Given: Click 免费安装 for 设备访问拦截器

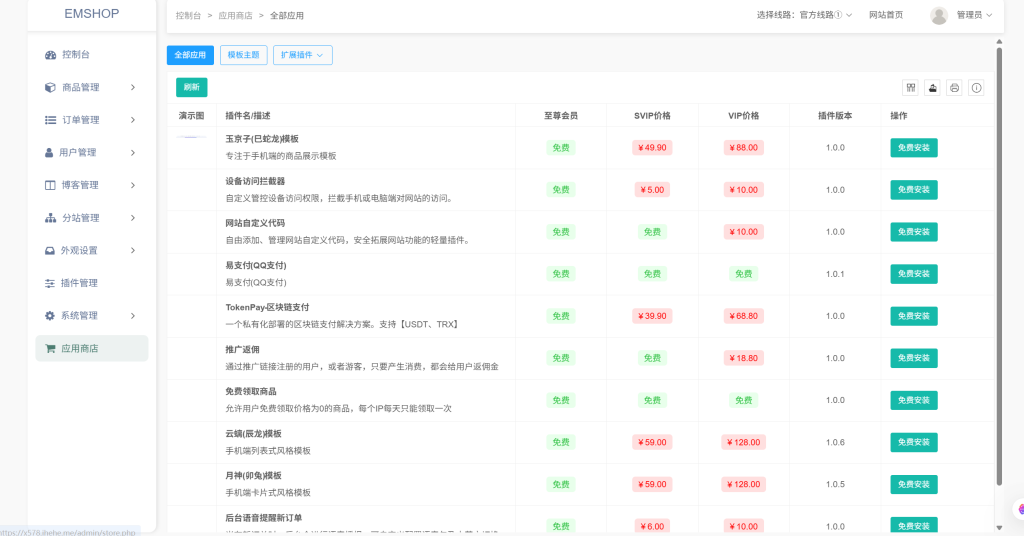Looking at the screenshot, I should [x=914, y=190].
